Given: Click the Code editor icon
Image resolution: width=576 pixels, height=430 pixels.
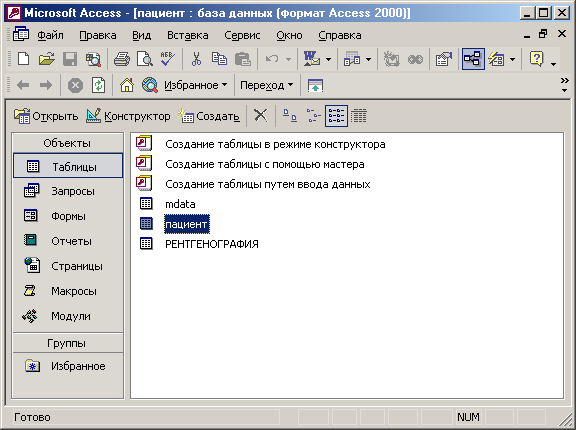Looking at the screenshot, I should tap(392, 59).
